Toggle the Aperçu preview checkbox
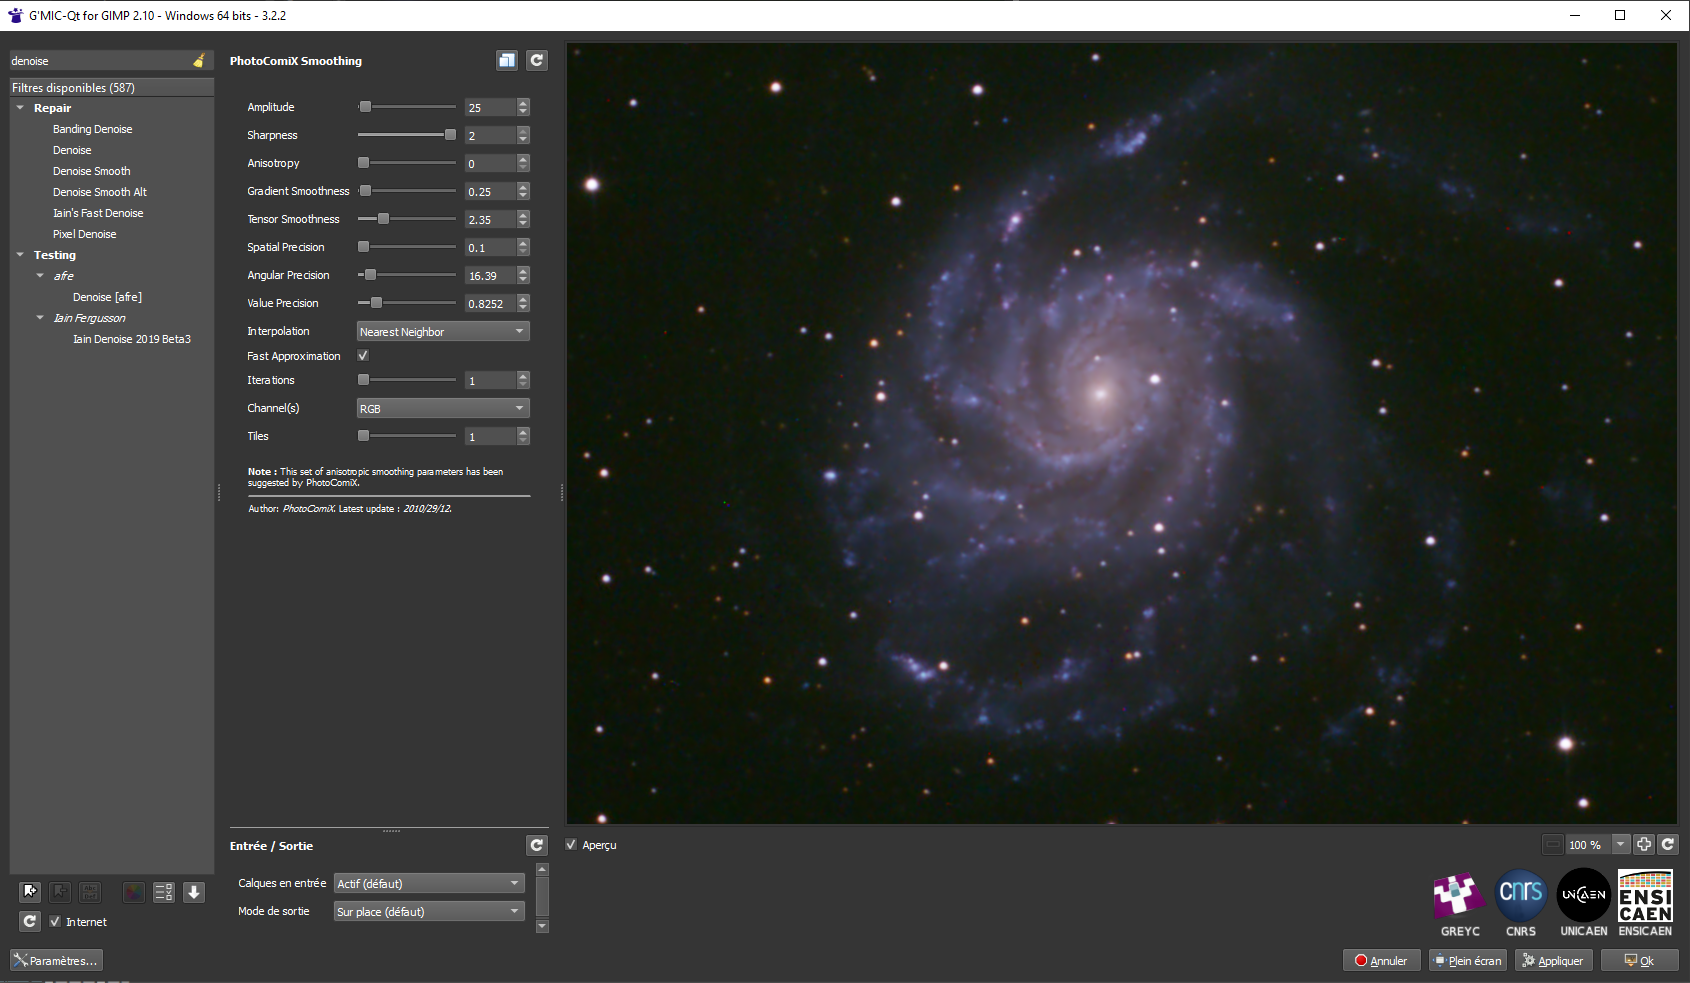Viewport: 1690px width, 983px height. click(x=571, y=845)
